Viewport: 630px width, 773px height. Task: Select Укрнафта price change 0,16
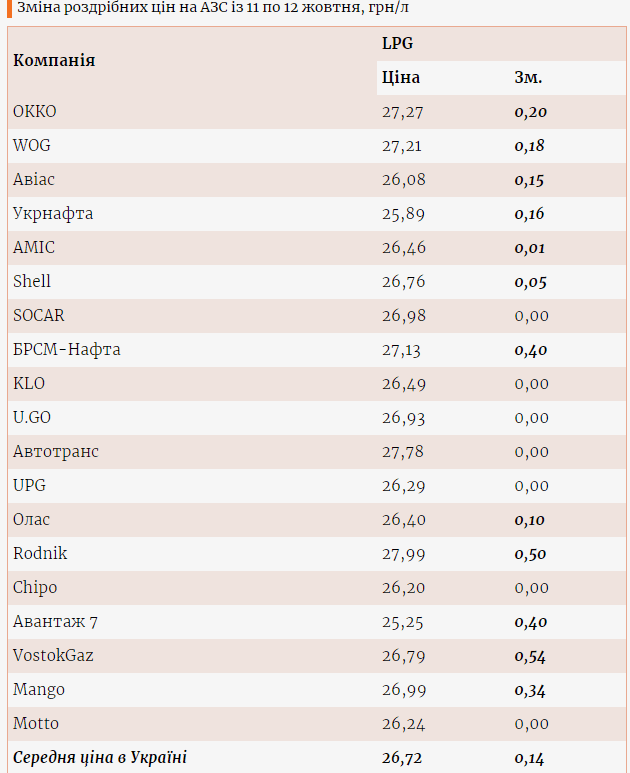530,214
